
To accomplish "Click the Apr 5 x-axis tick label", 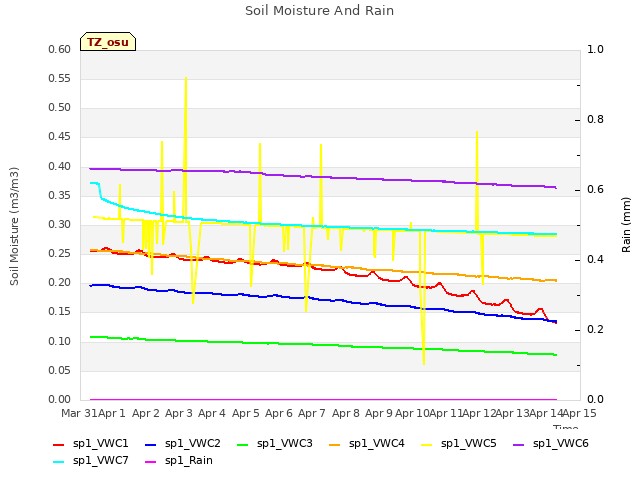I will coord(246,413).
